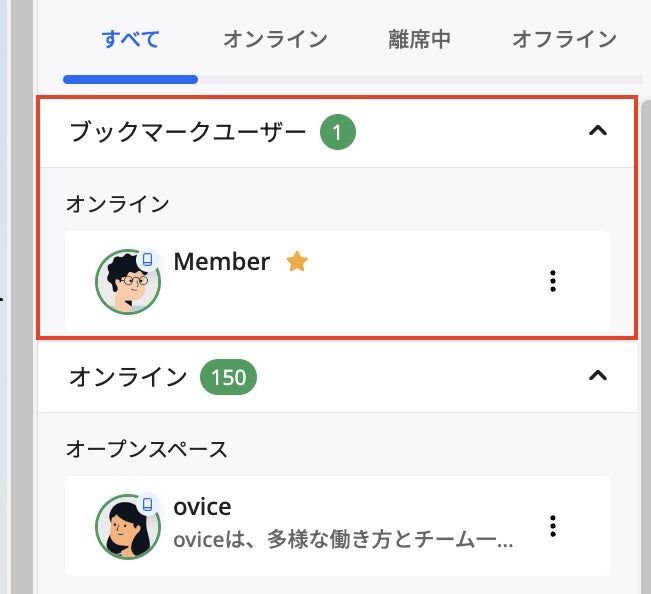651x594 pixels.
Task: Click the オープンスペース group label
Action: click(x=147, y=449)
